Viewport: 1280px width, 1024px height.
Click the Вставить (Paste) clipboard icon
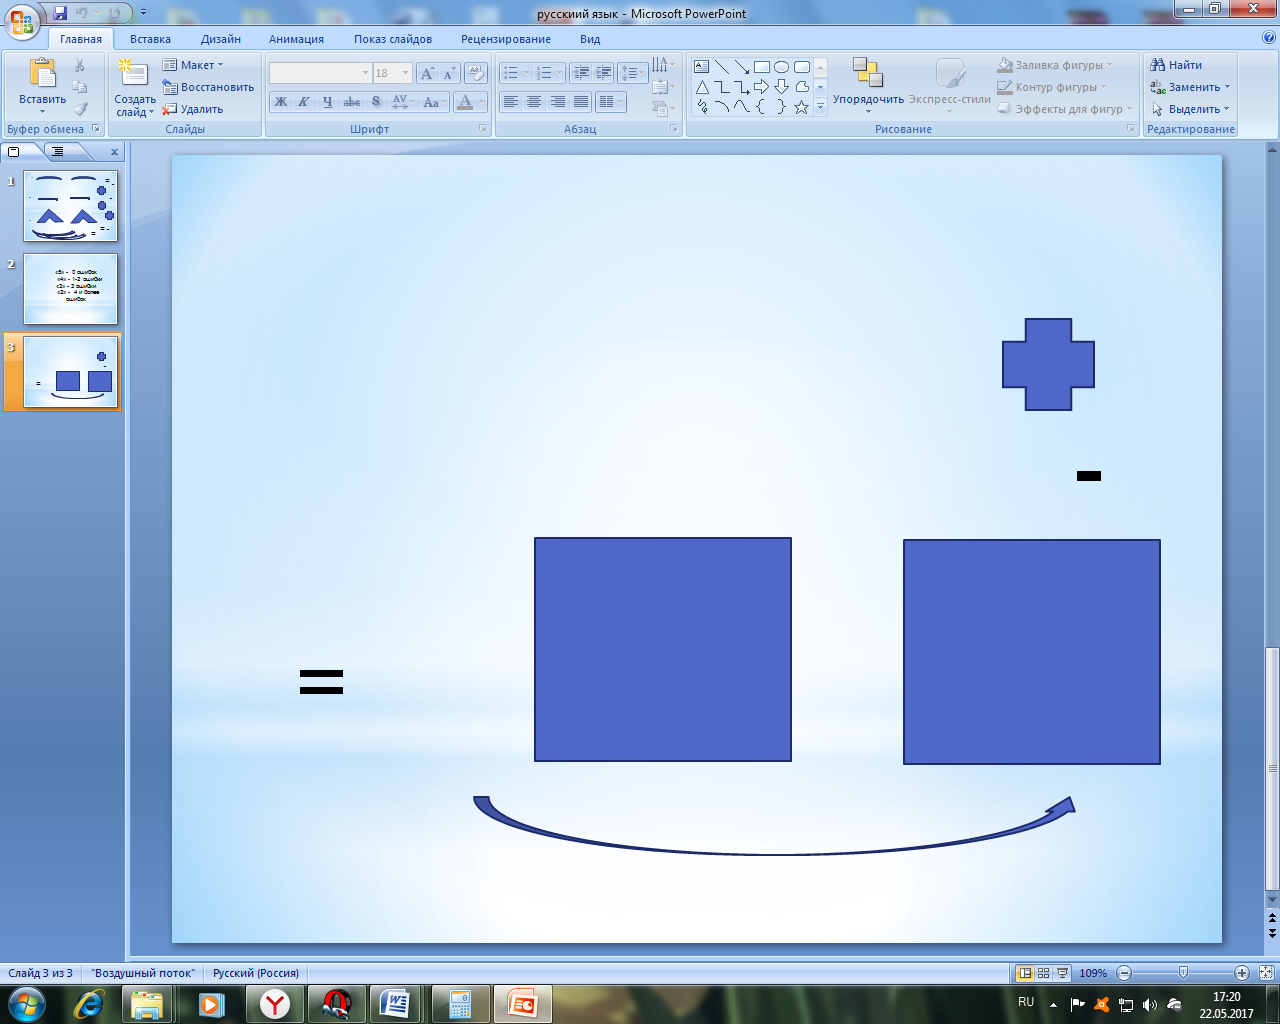point(42,74)
